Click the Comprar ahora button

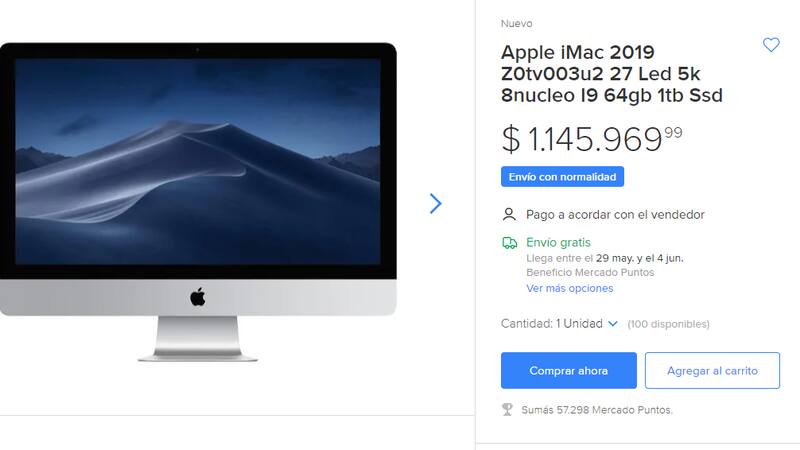tap(568, 370)
